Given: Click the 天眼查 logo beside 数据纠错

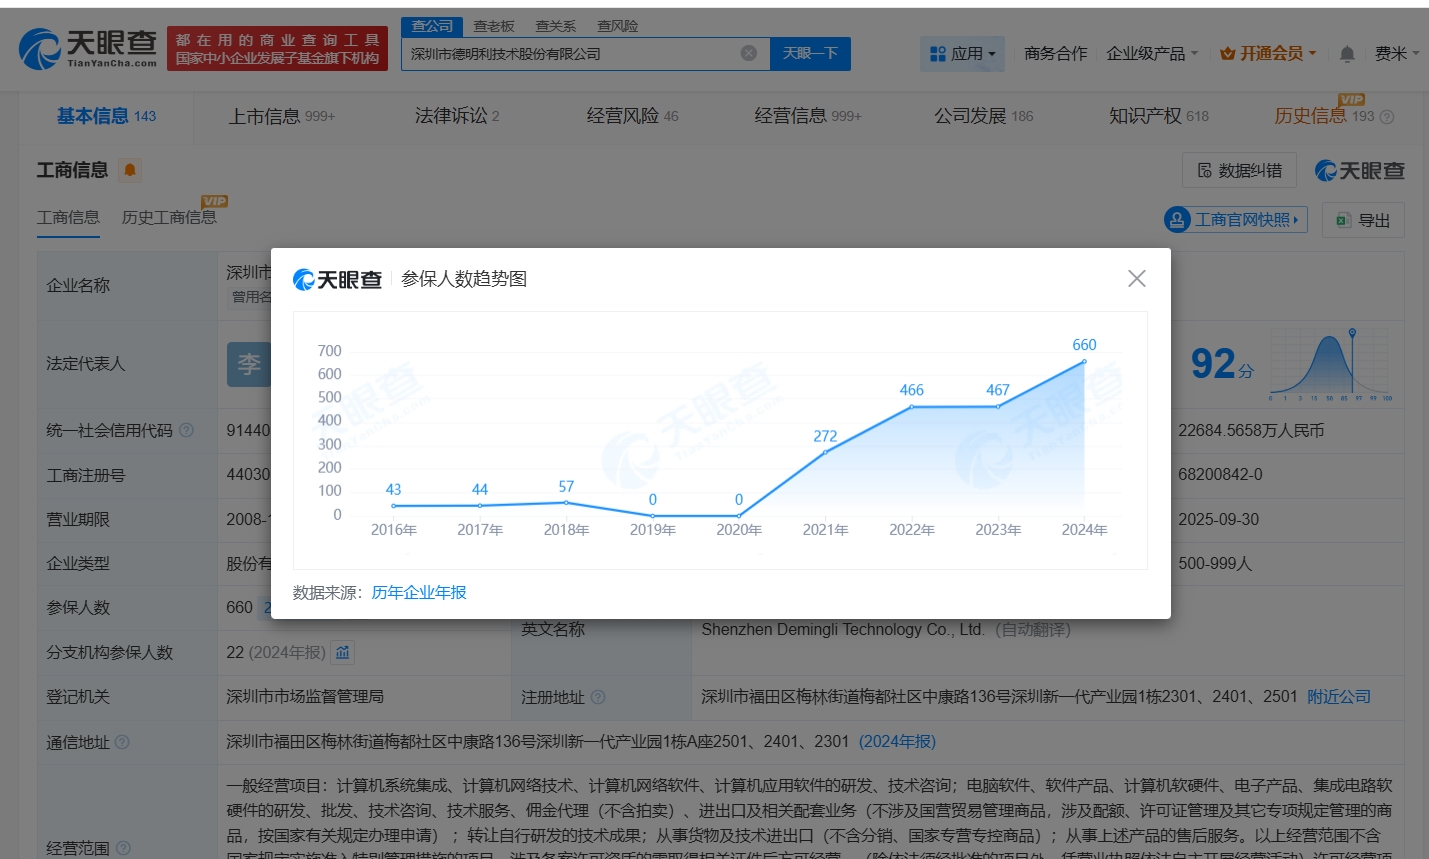Looking at the screenshot, I should click(1360, 171).
